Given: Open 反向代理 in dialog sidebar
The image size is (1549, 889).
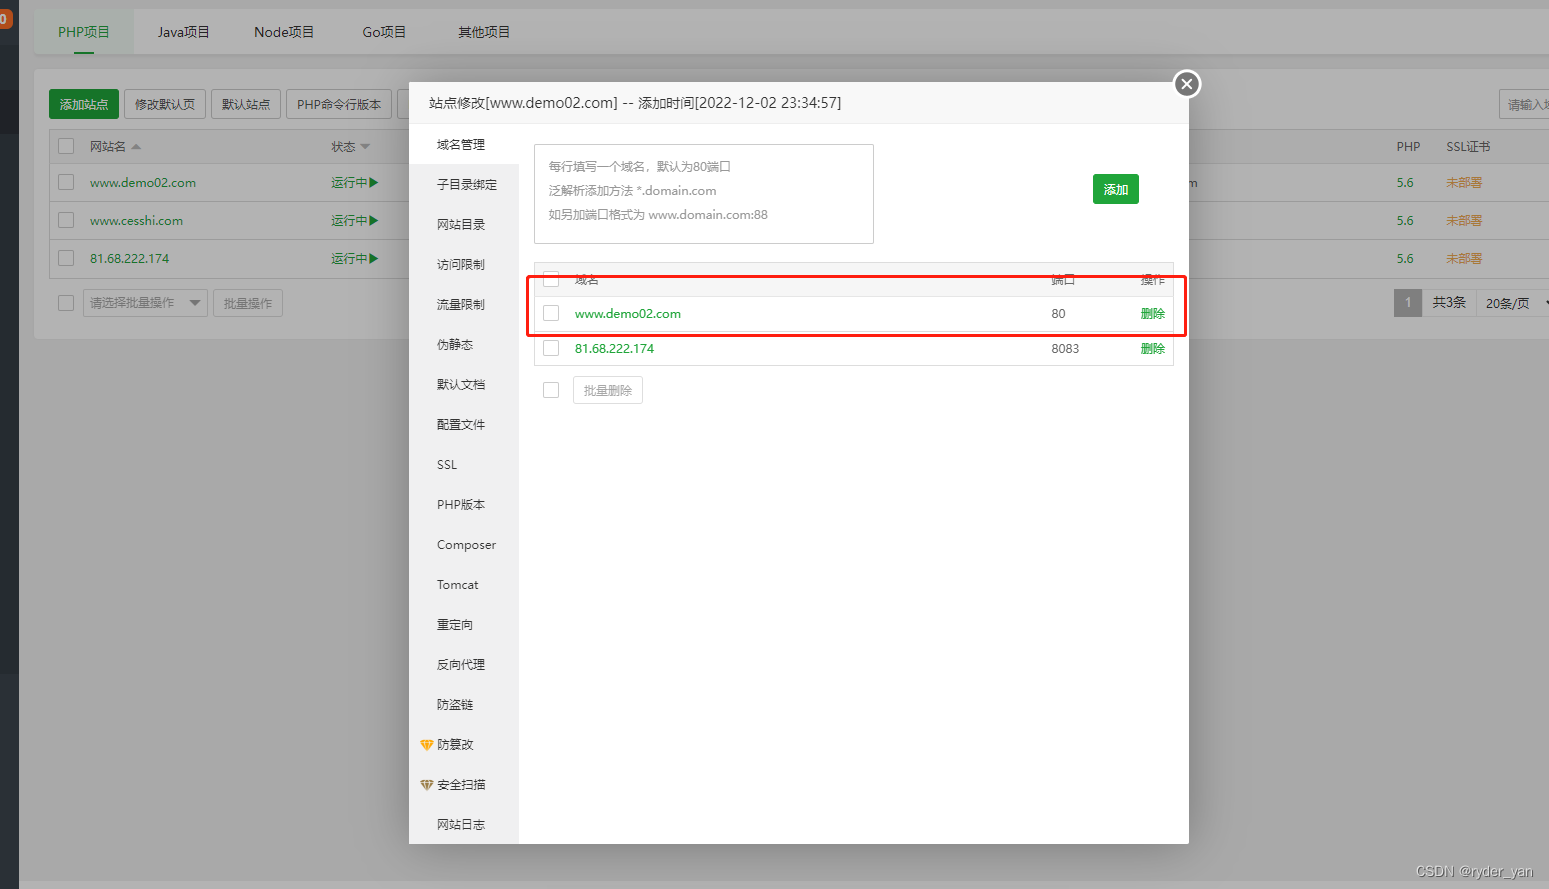Looking at the screenshot, I should [x=464, y=664].
